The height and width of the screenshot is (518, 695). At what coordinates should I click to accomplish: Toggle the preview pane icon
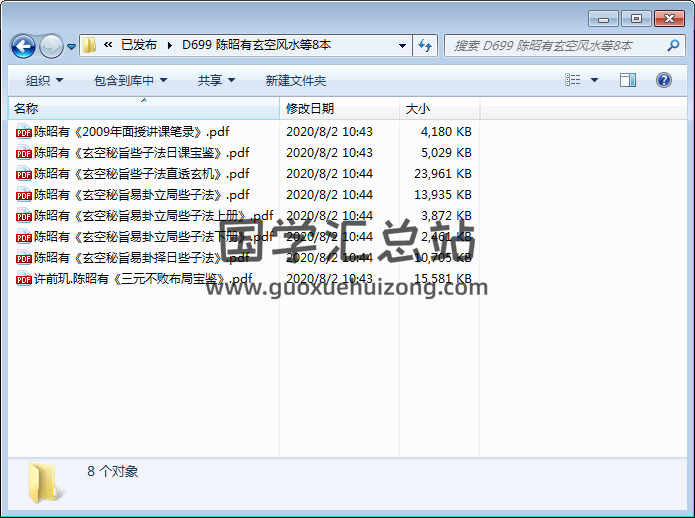(628, 80)
